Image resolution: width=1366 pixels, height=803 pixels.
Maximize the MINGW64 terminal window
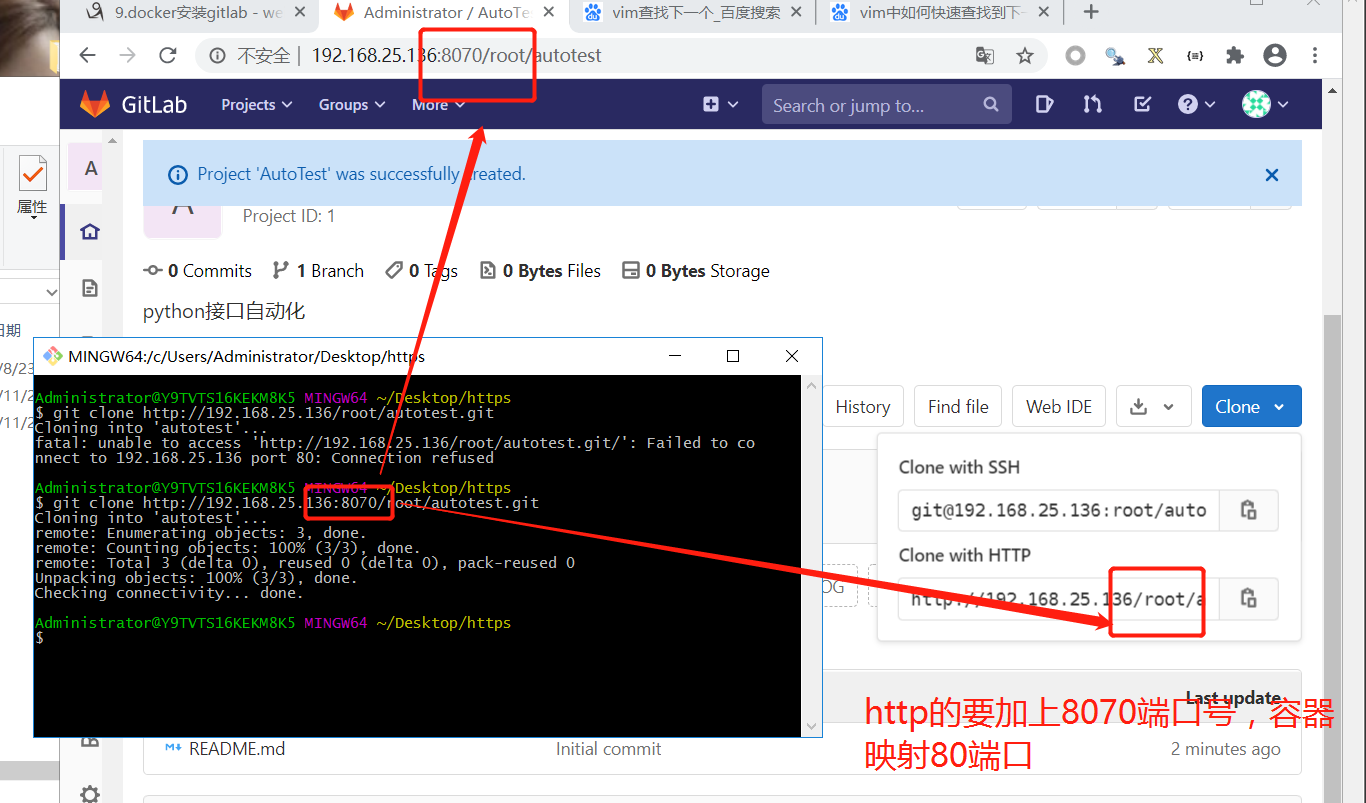733,356
